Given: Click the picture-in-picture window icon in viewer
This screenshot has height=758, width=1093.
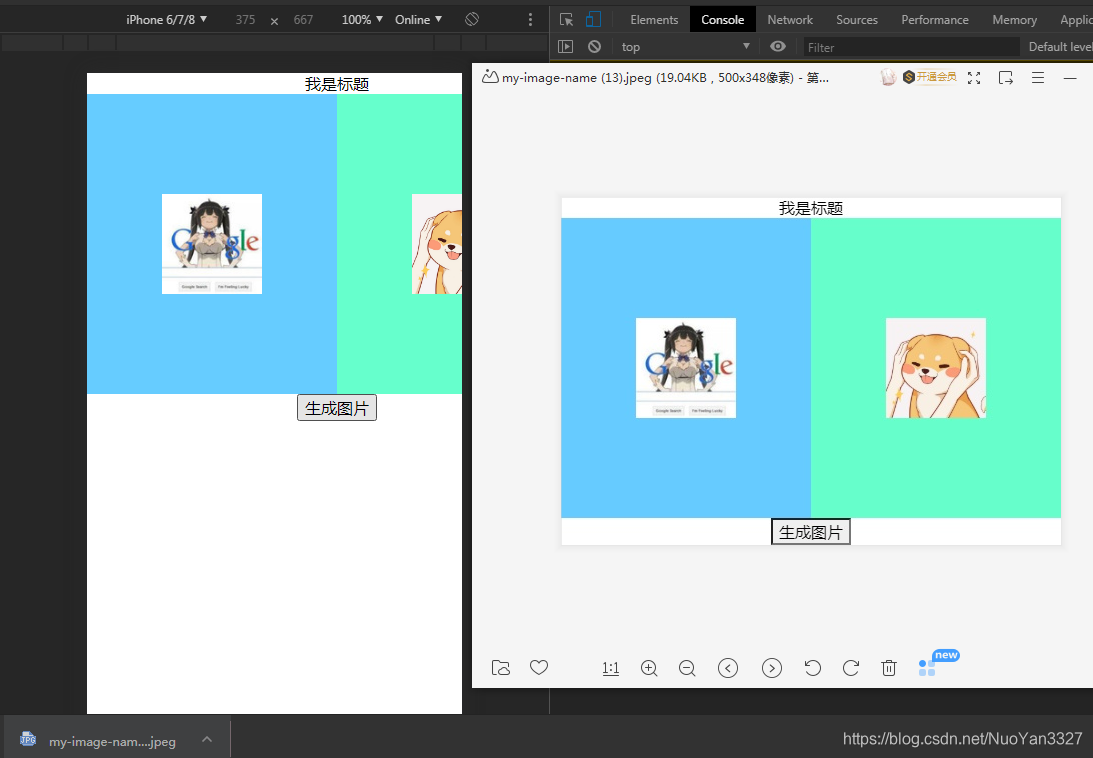Looking at the screenshot, I should 1005,78.
